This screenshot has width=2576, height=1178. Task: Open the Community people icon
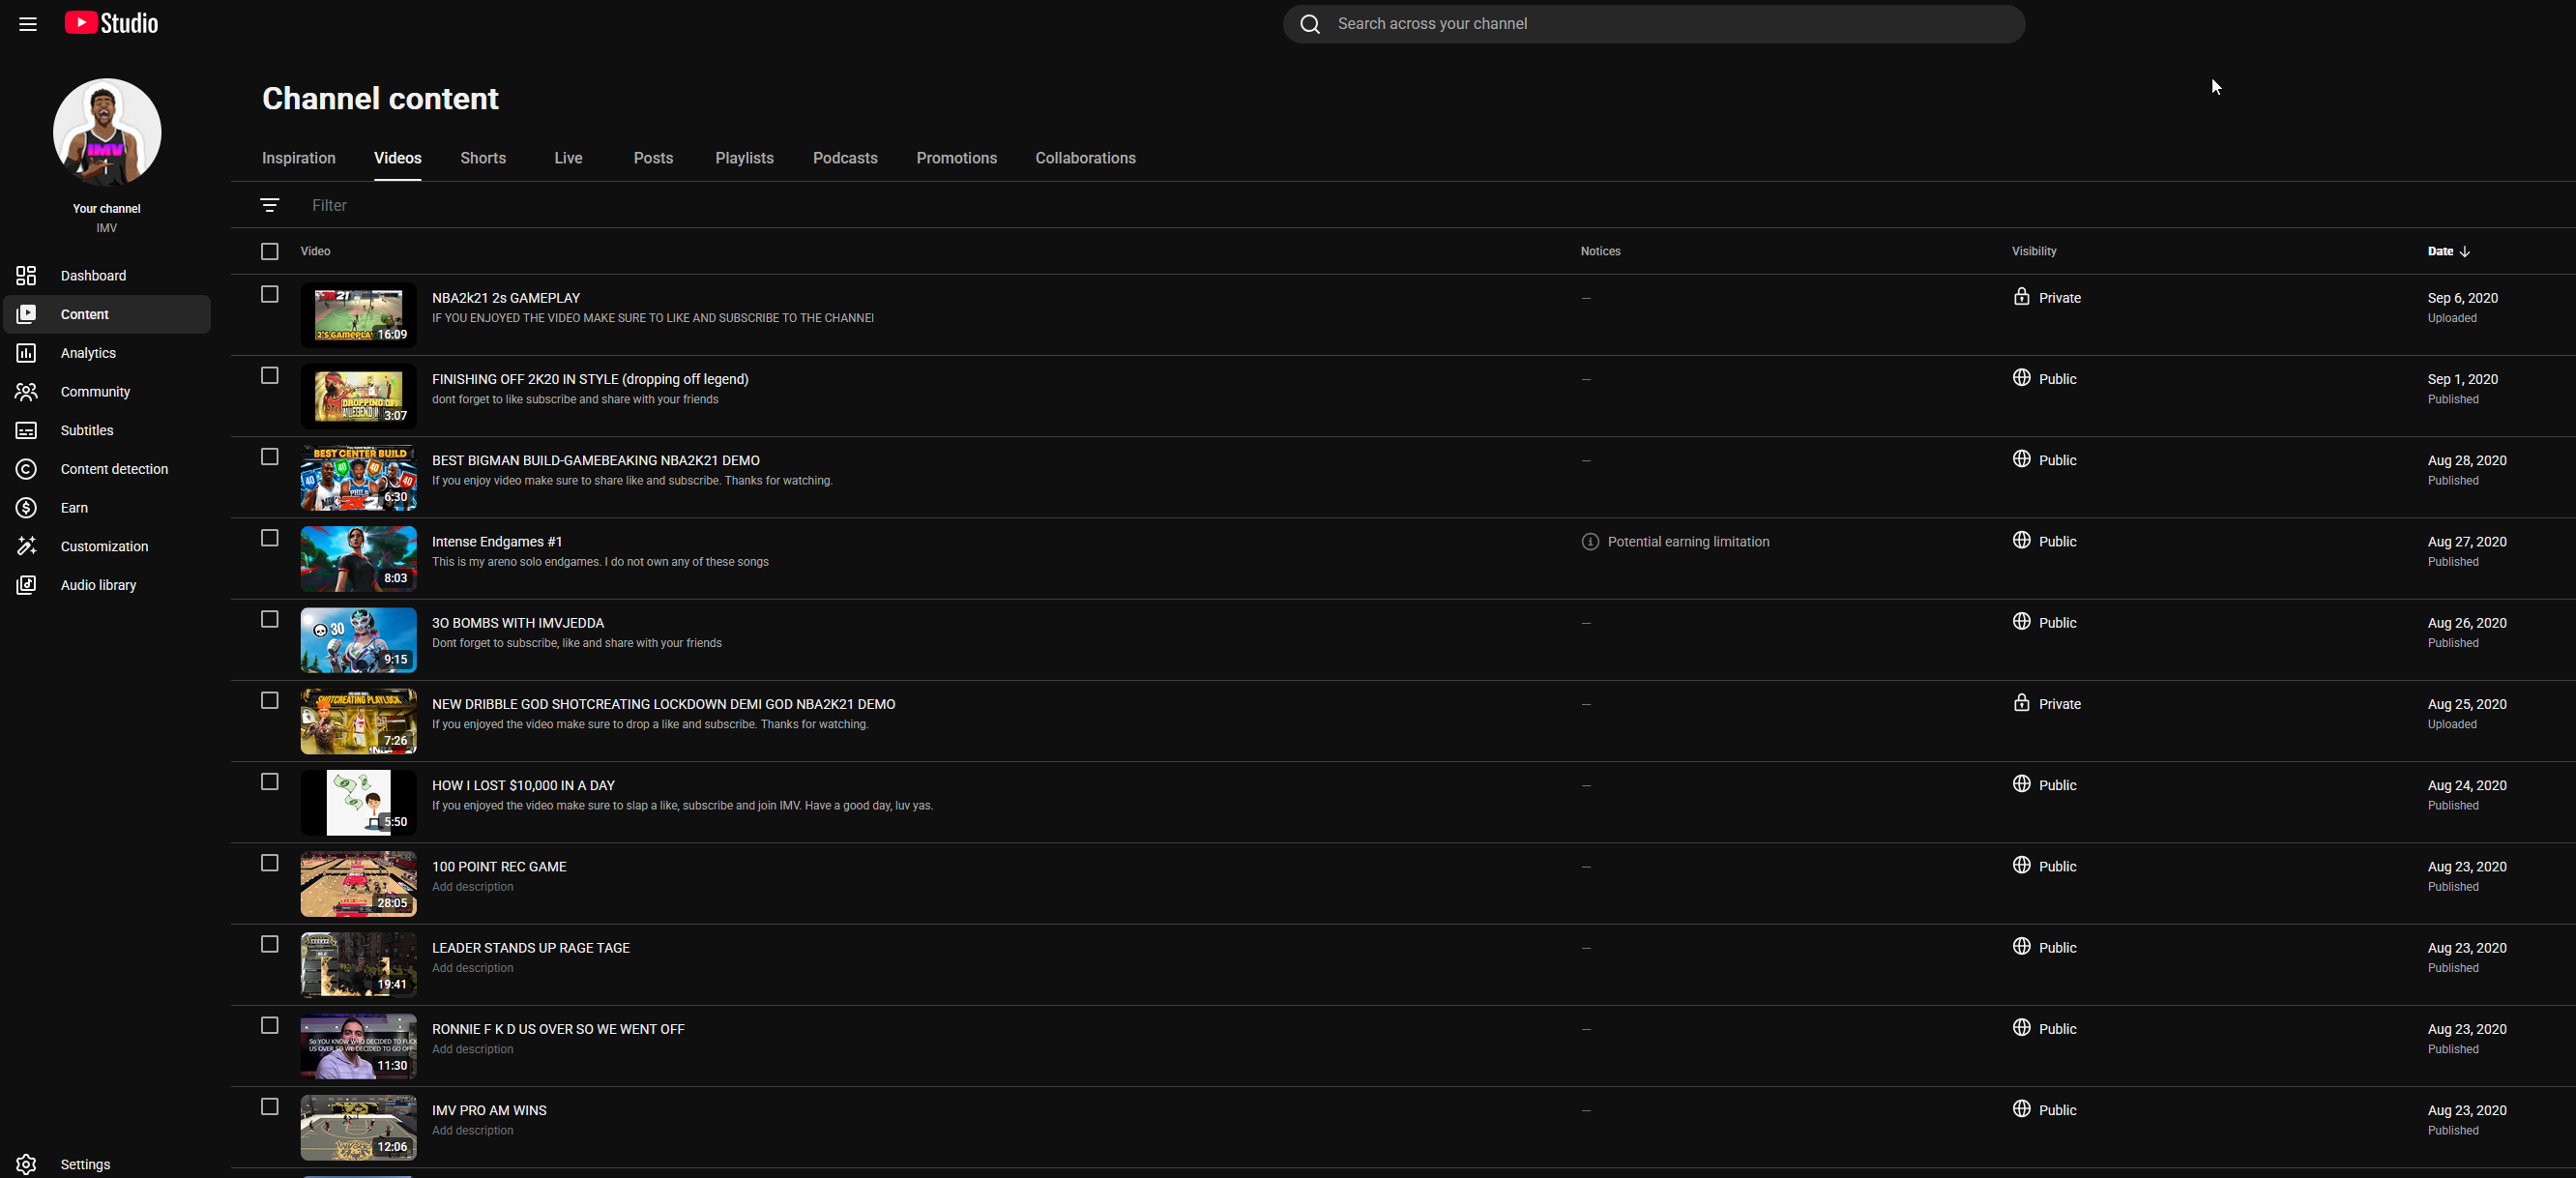26,392
